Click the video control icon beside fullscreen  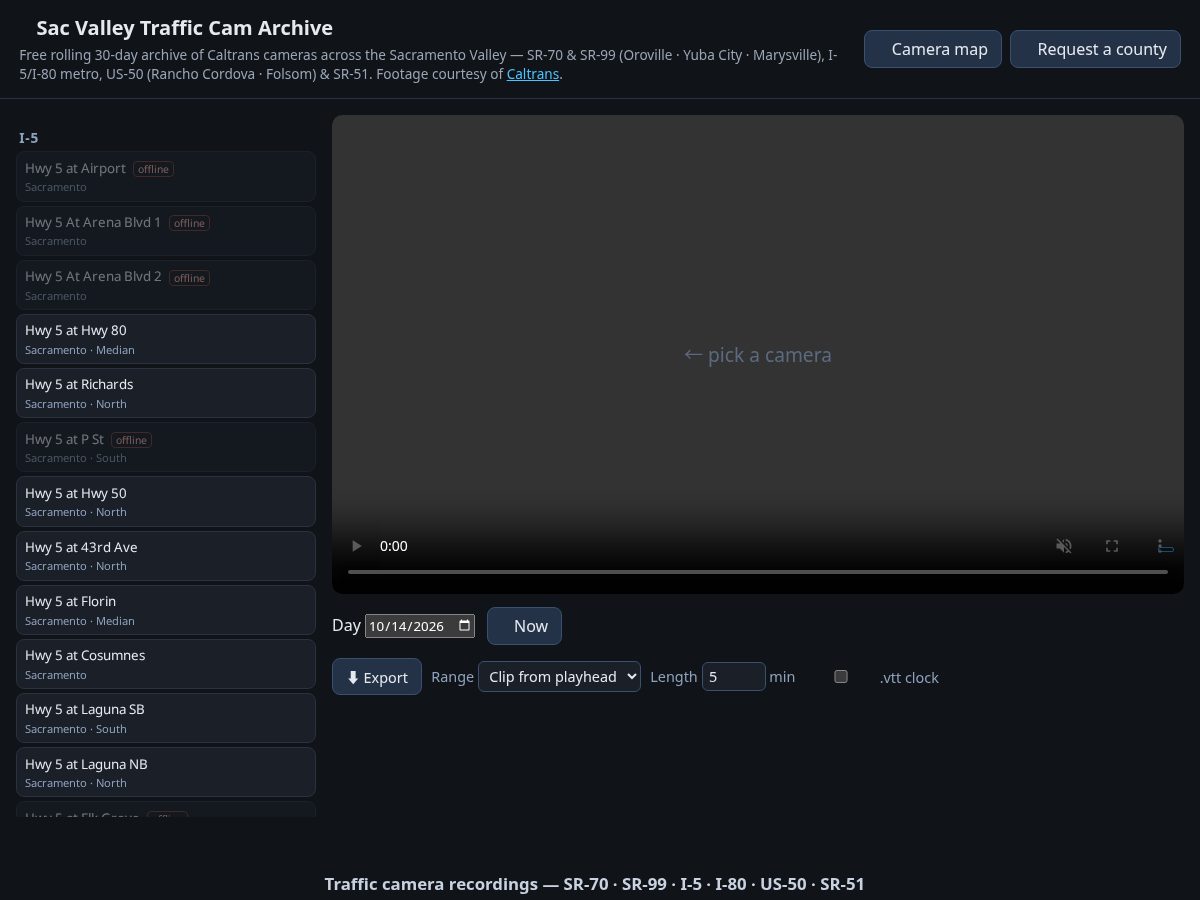point(1165,546)
